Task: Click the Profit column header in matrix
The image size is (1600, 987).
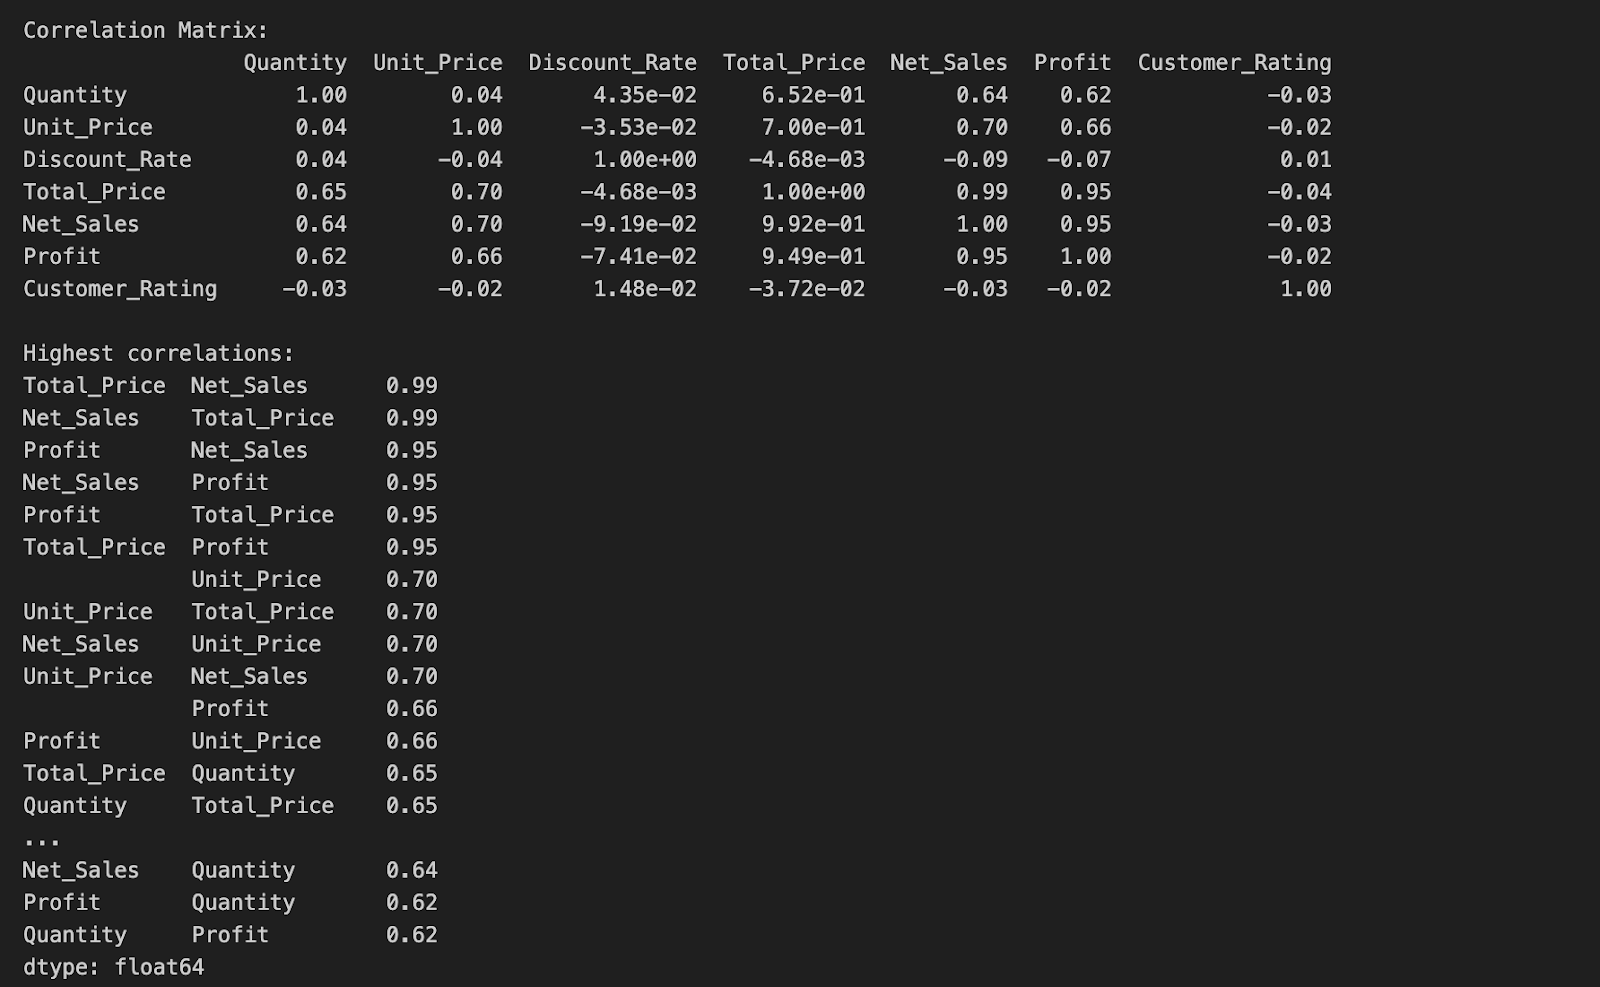Action: tap(1072, 63)
